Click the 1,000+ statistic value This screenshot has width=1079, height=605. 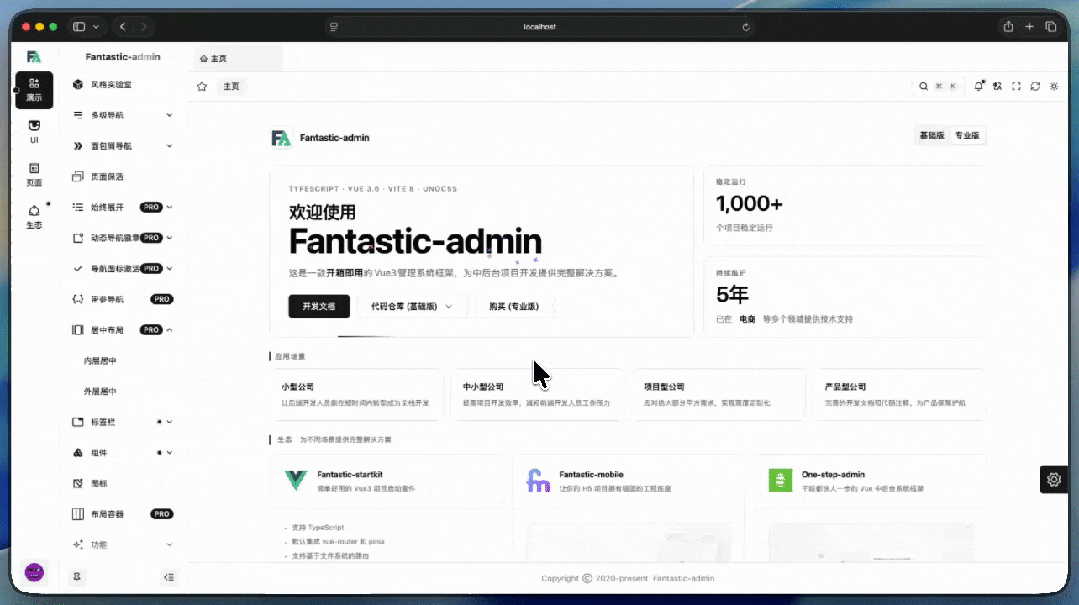tap(749, 204)
